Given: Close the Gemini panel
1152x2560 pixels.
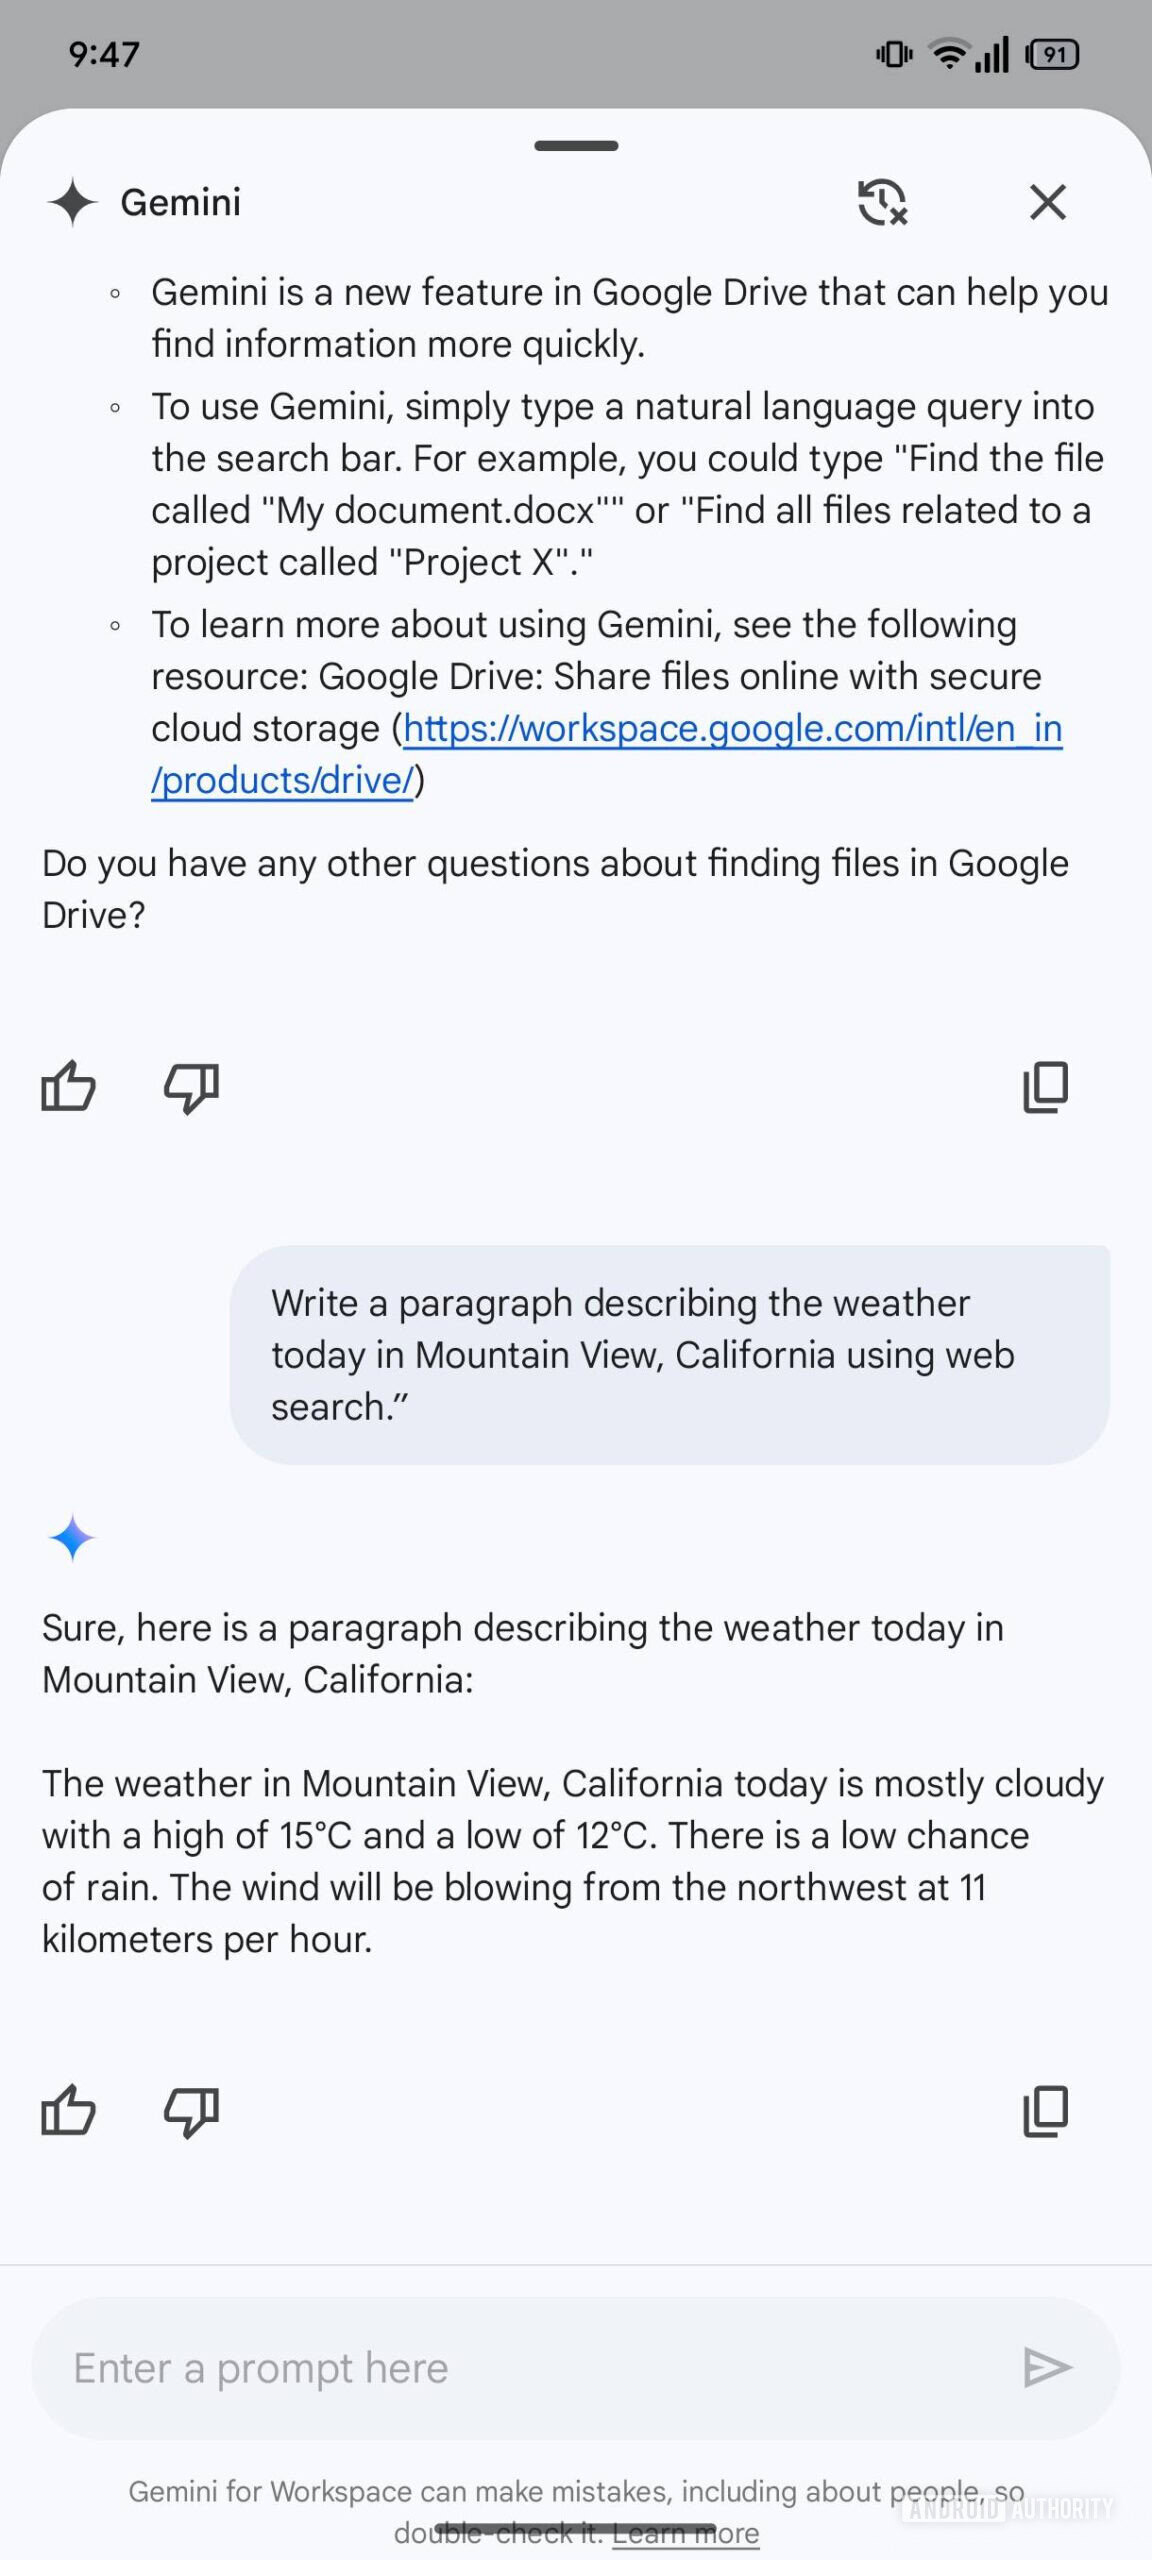Looking at the screenshot, I should point(1047,202).
